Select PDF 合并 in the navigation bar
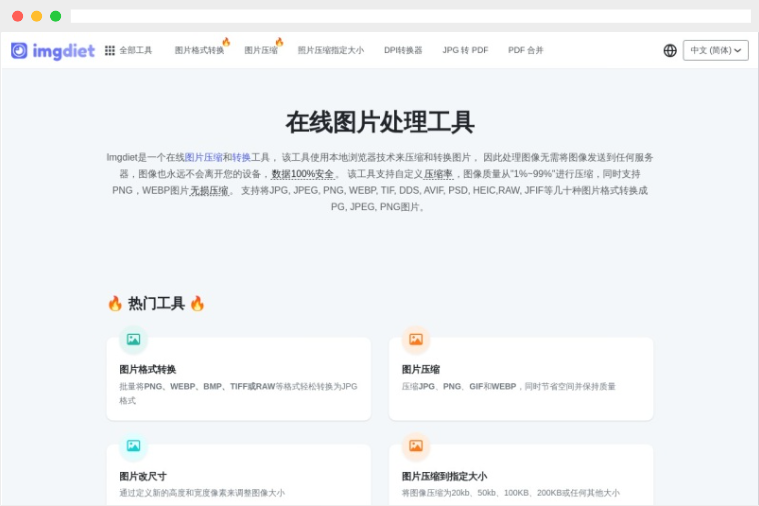Screen dimensions: 759x506 (525, 50)
